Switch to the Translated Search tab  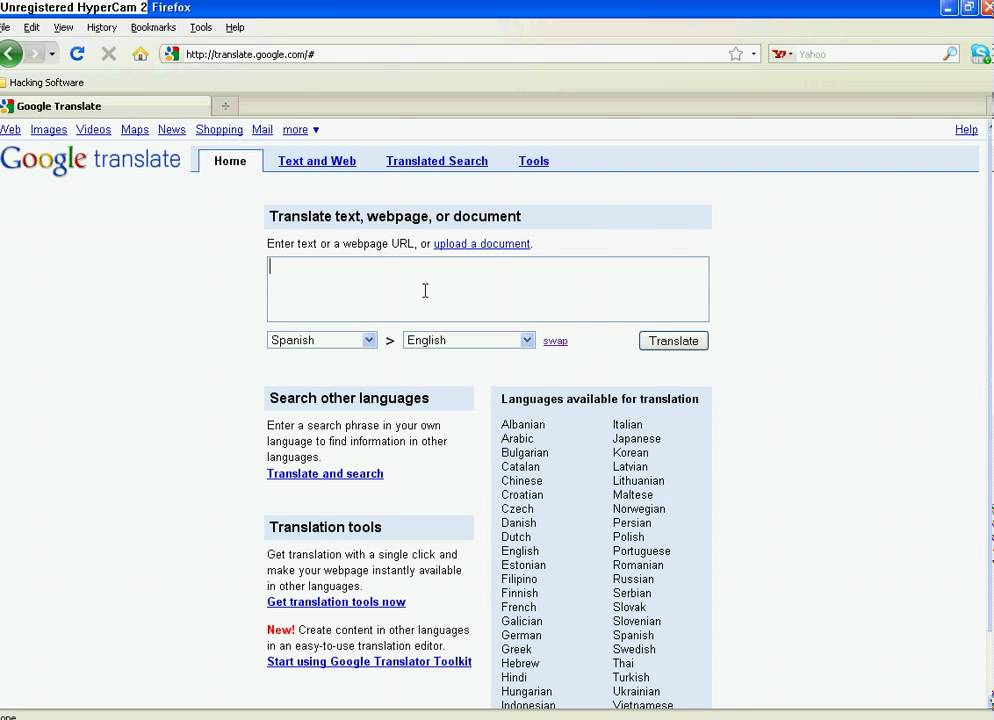pos(437,161)
